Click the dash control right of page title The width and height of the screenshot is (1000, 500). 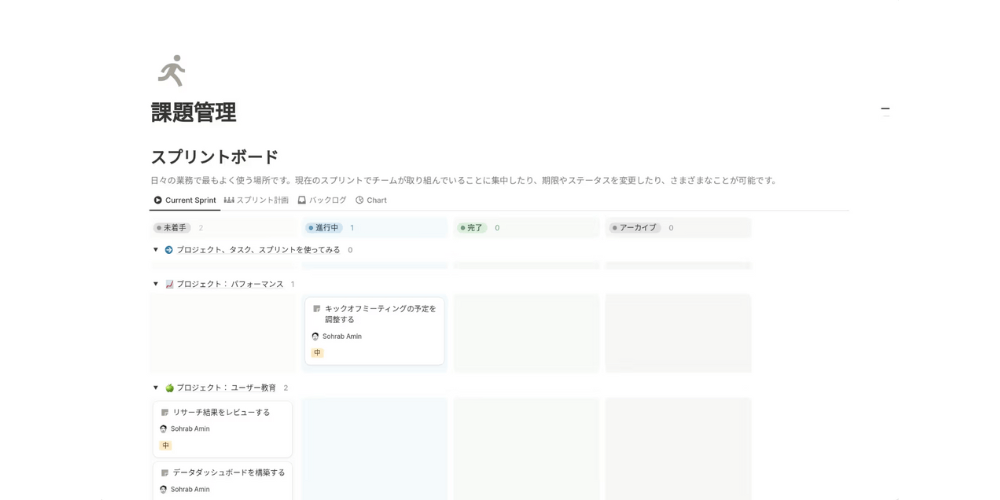(x=885, y=110)
